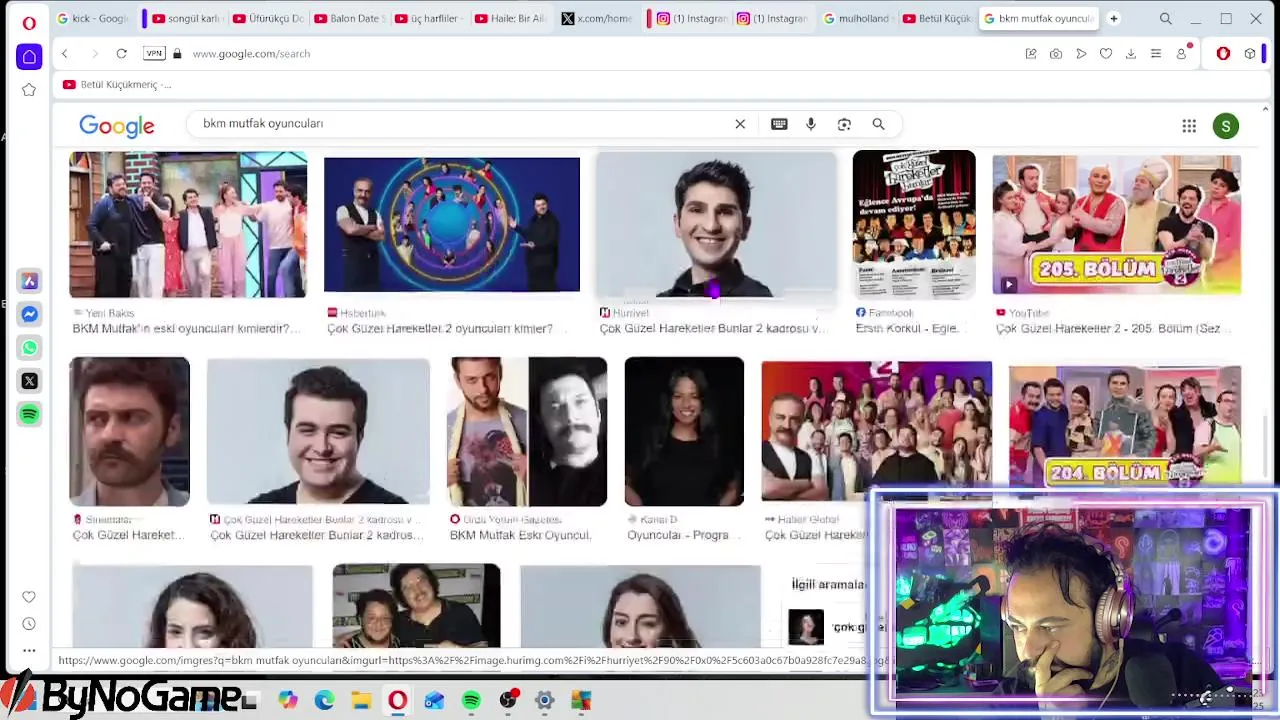Open Spotify from the taskbar
The image size is (1280, 720).
click(471, 700)
